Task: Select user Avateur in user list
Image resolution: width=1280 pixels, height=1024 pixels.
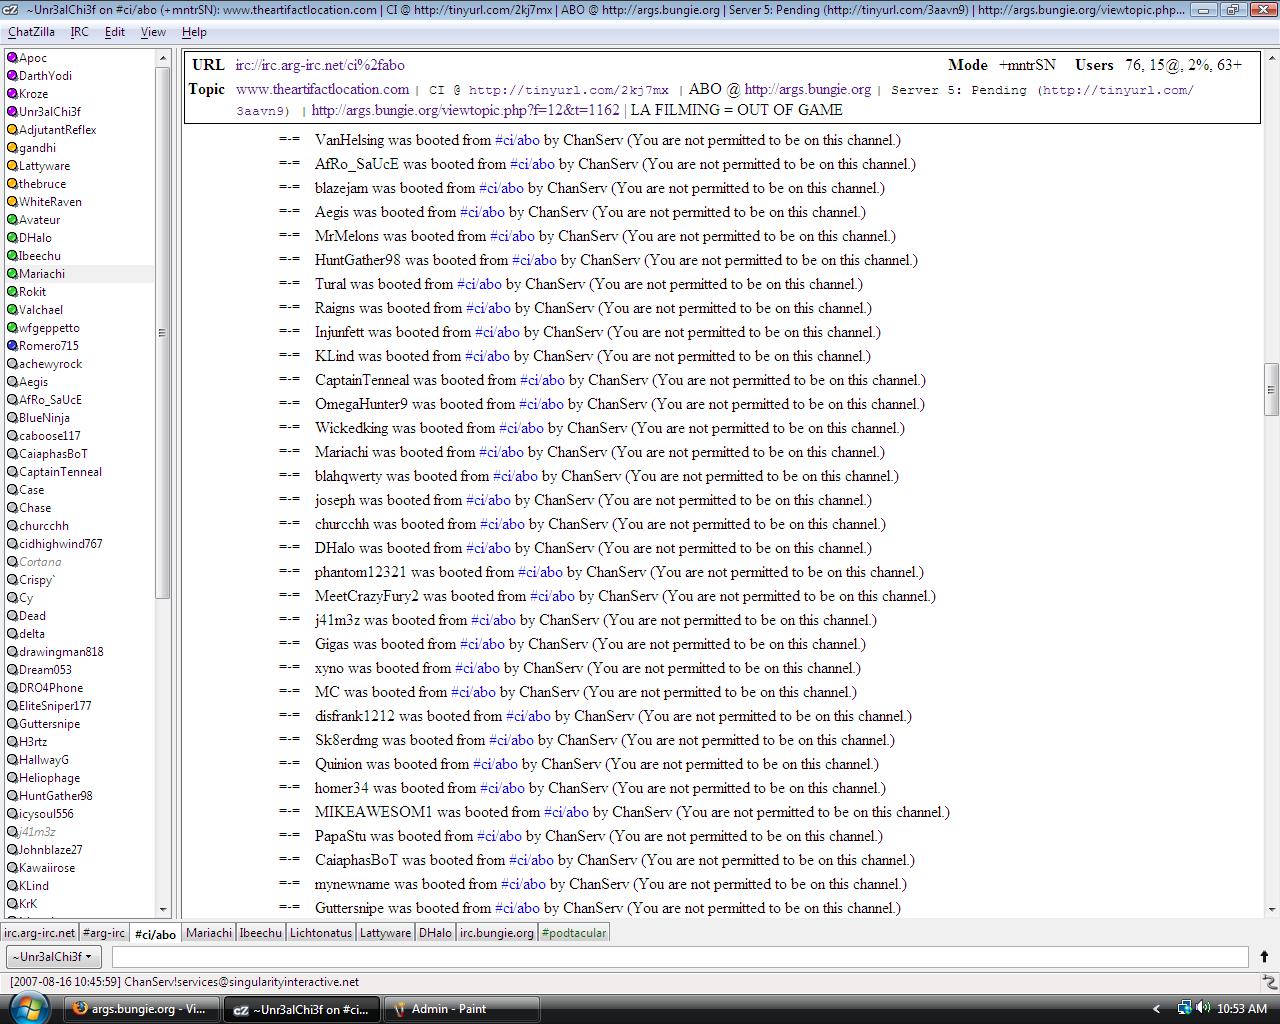Action: 40,220
